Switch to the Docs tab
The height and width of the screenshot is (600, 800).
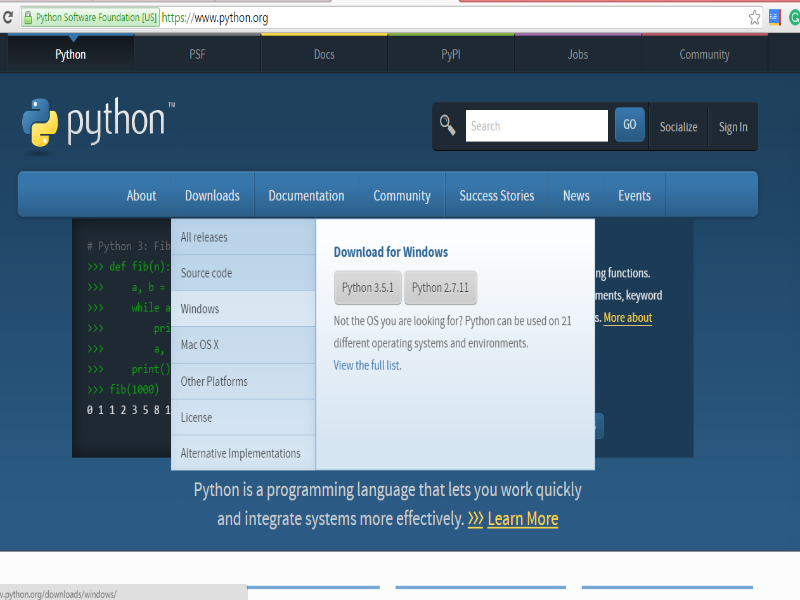coord(323,54)
